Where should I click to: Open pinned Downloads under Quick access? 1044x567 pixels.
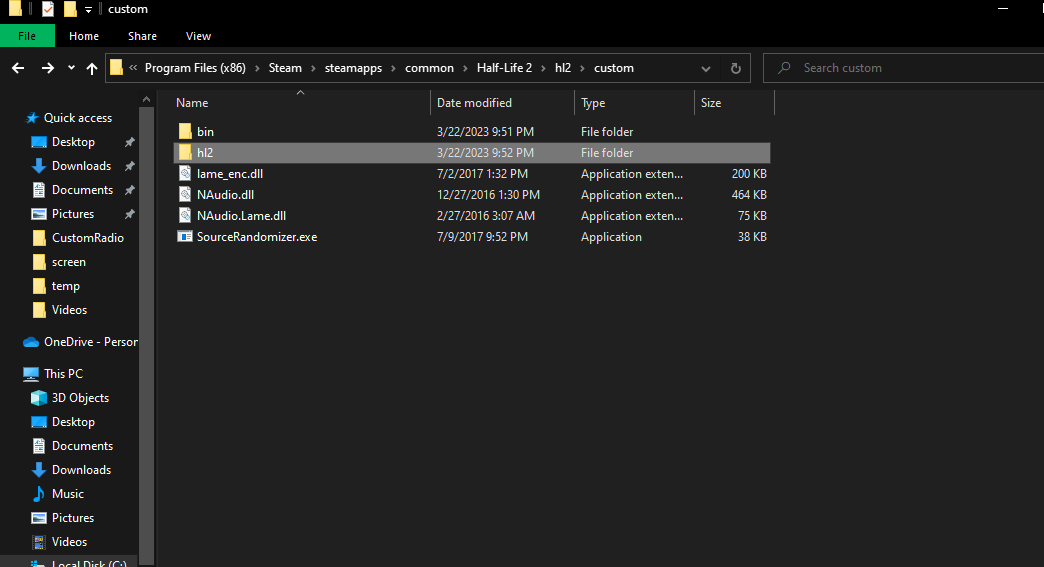click(x=81, y=166)
